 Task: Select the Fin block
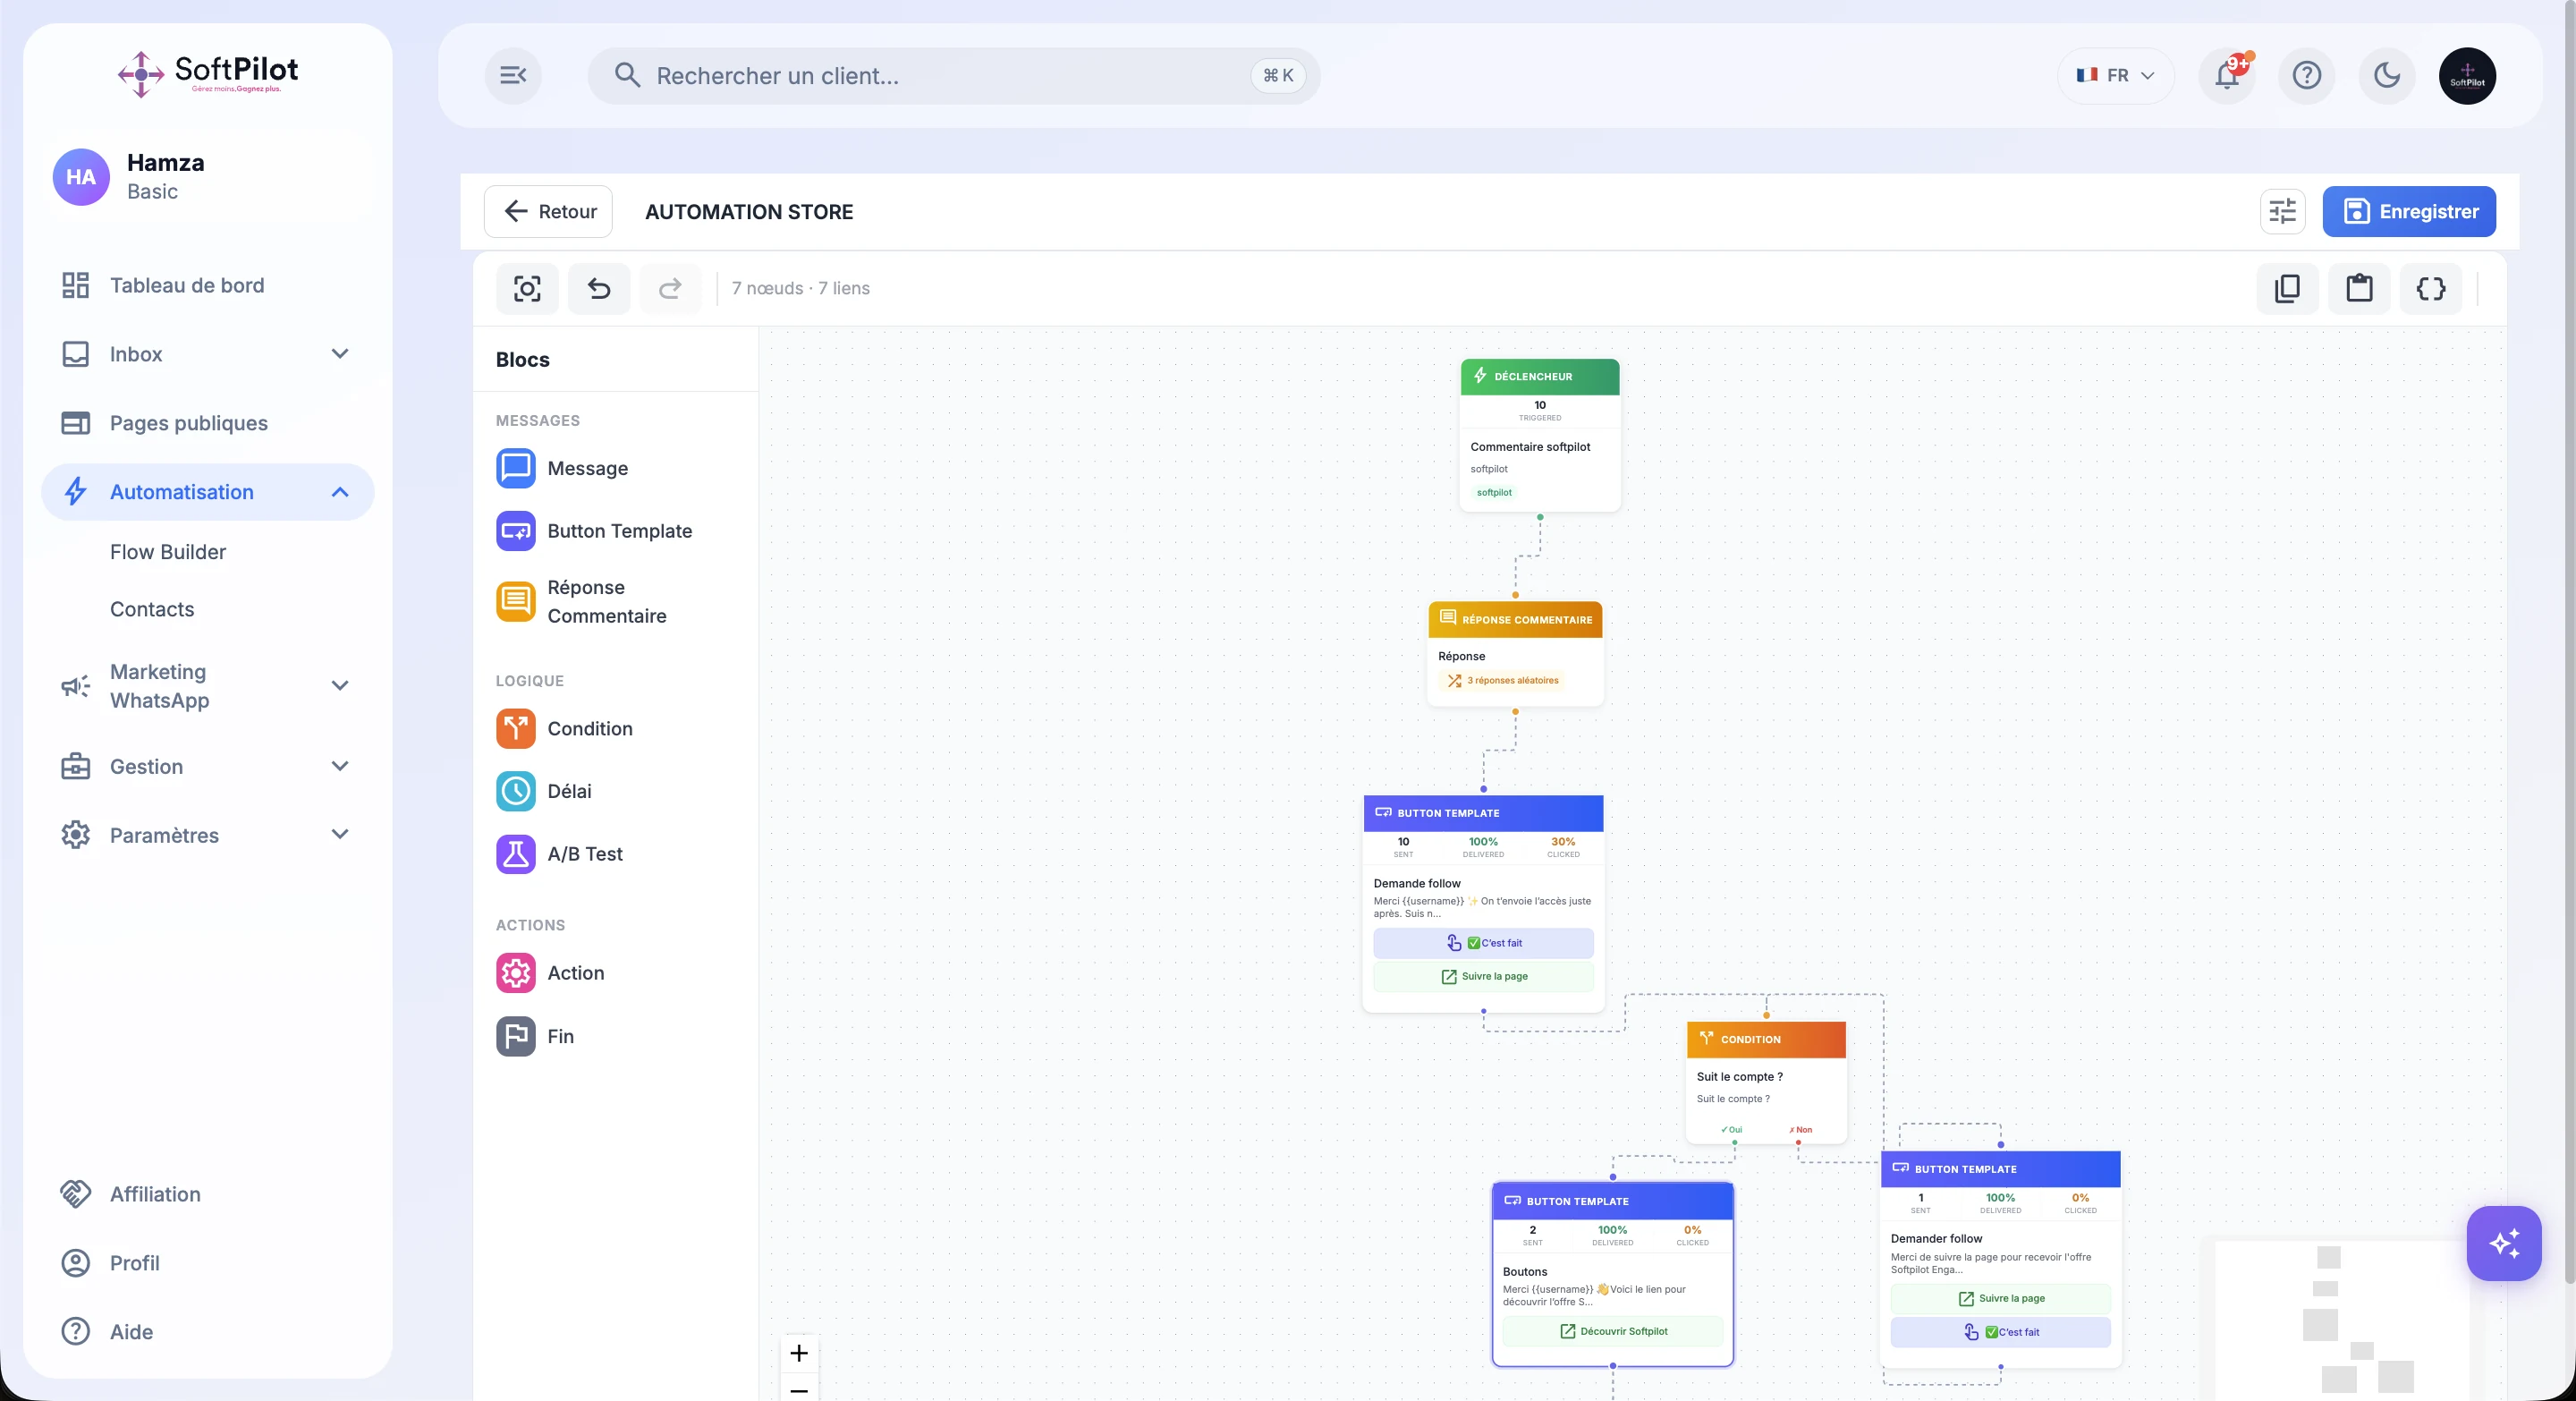(615, 1036)
